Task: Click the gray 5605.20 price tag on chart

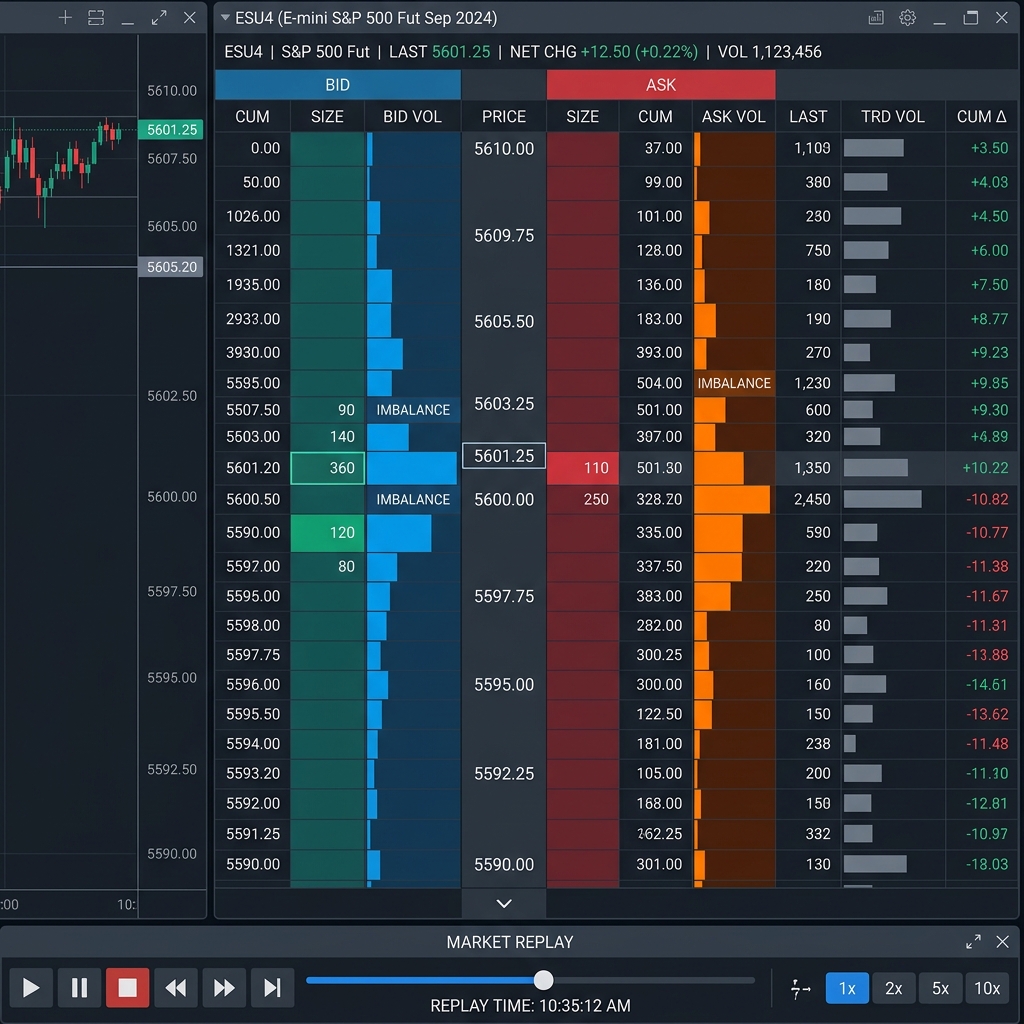Action: 171,266
